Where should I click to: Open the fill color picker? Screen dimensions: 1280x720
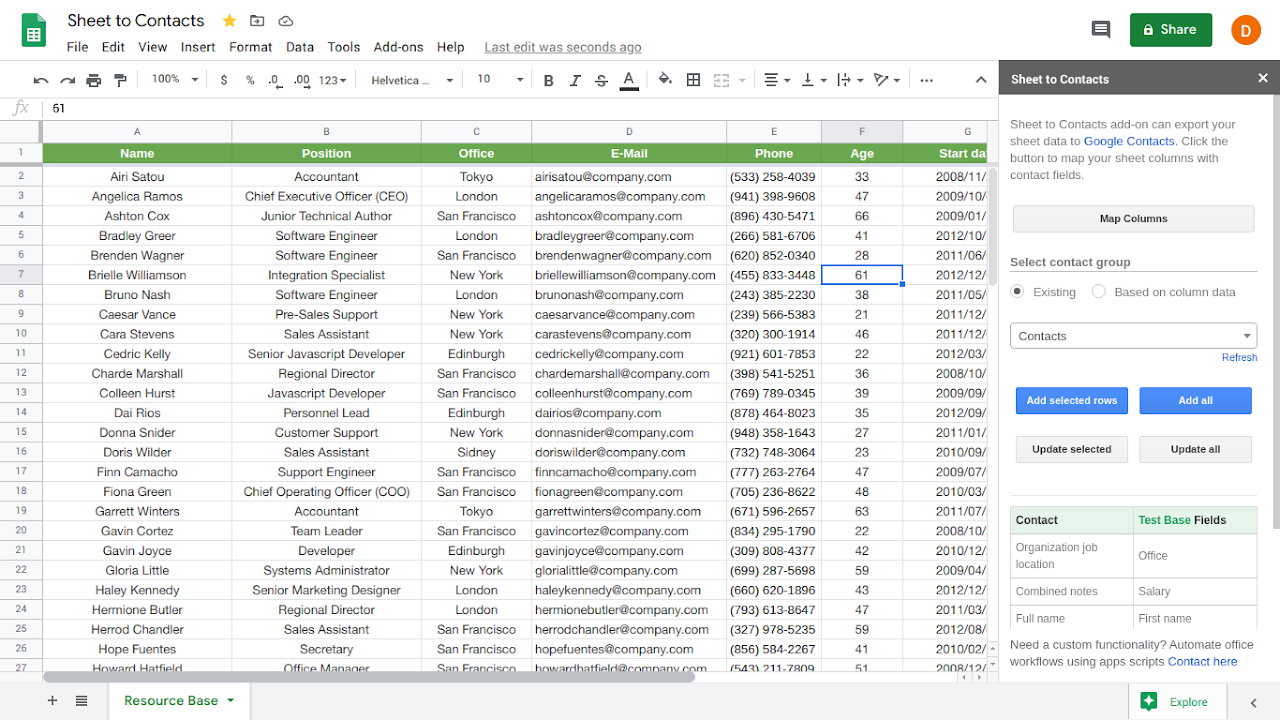pos(665,80)
